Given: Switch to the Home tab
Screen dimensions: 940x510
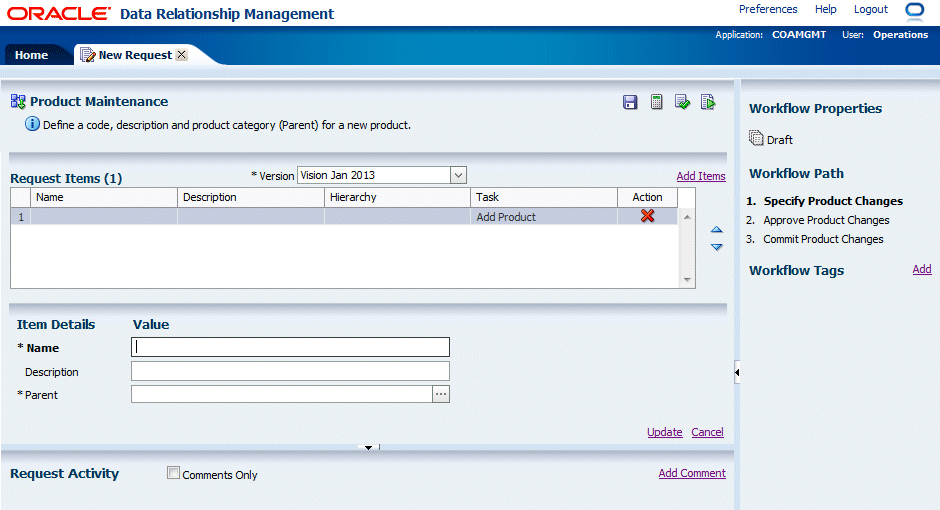Looking at the screenshot, I should click(x=31, y=55).
